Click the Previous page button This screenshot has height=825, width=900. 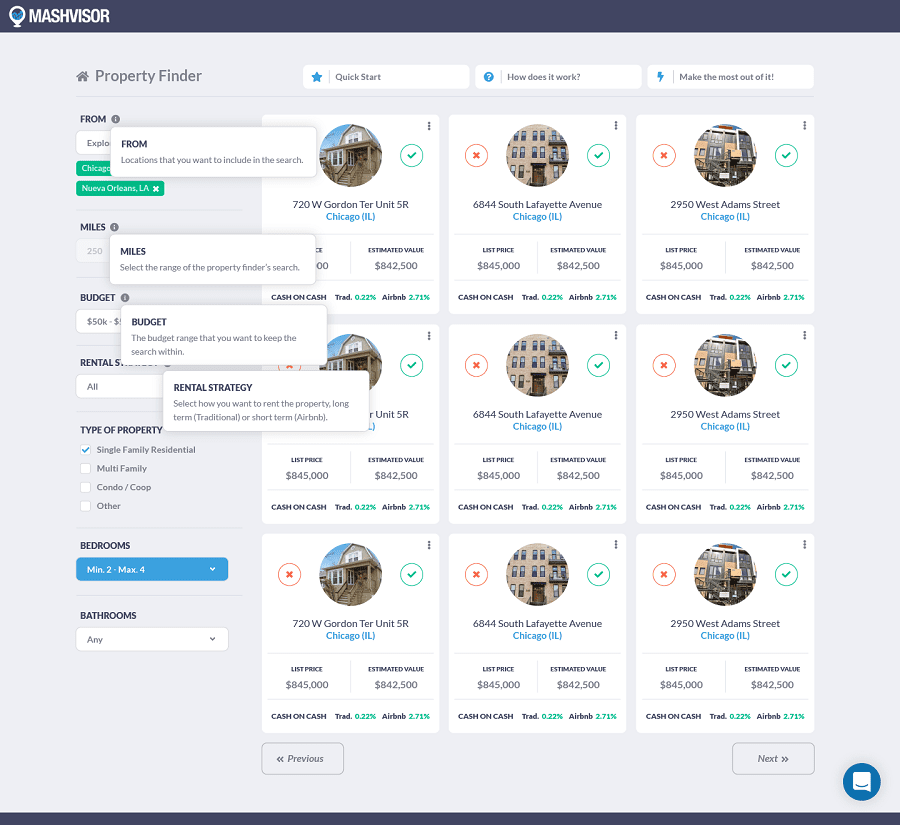pyautogui.click(x=302, y=758)
